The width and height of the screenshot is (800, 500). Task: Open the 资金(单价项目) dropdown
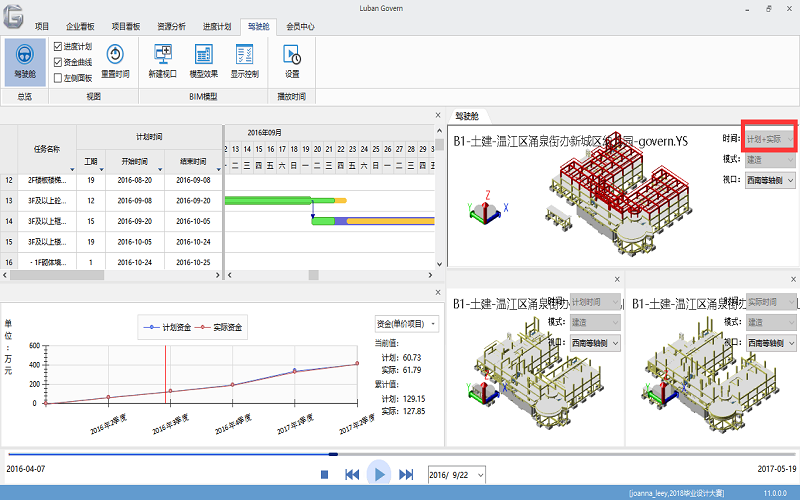(406, 324)
